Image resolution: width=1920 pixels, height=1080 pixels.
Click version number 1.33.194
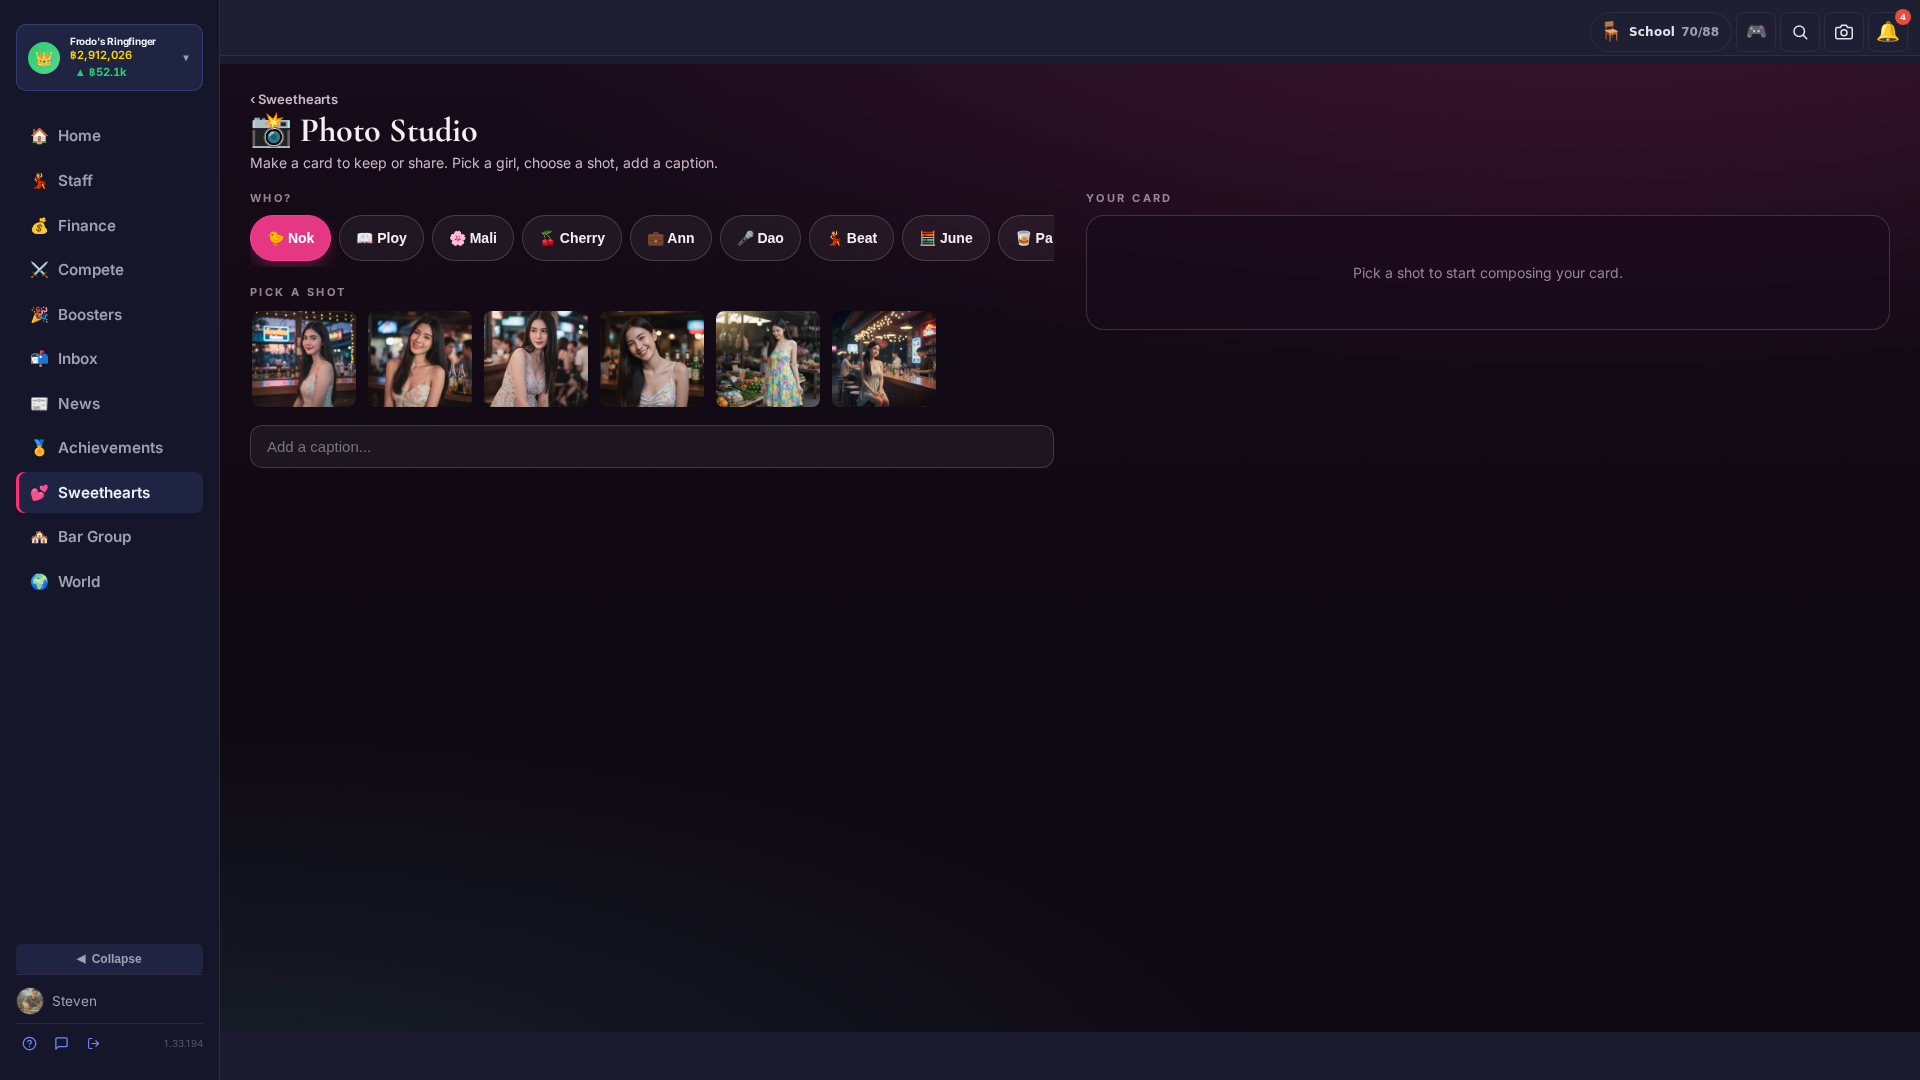pyautogui.click(x=183, y=1044)
